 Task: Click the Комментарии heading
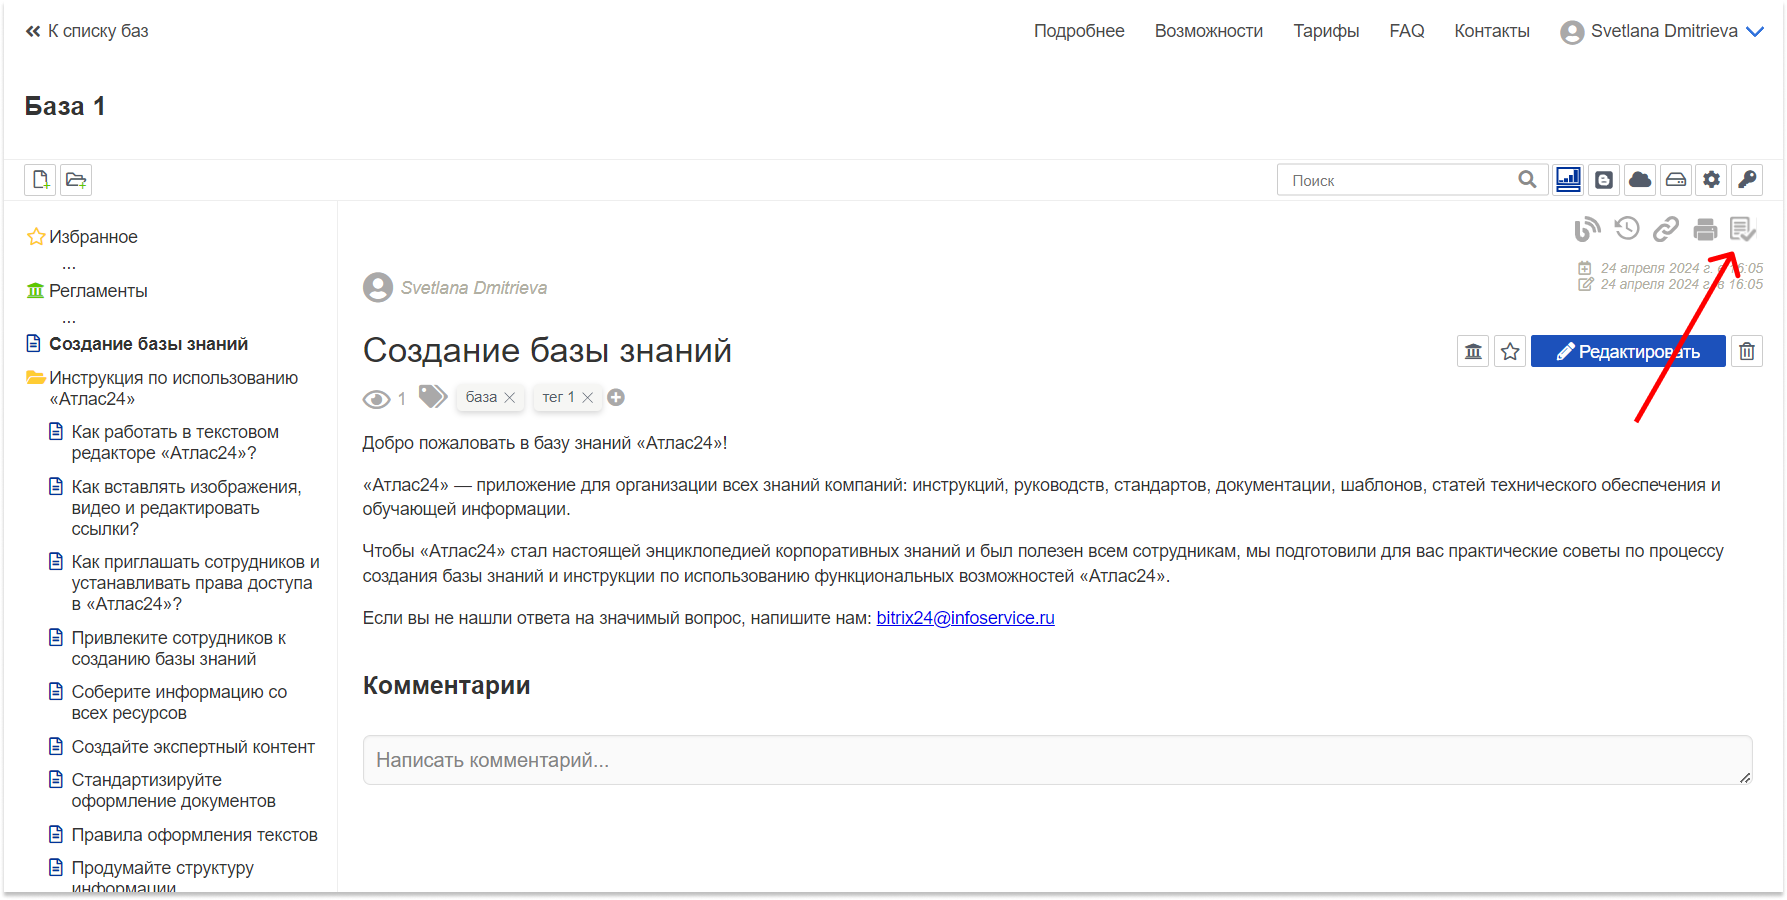point(446,686)
